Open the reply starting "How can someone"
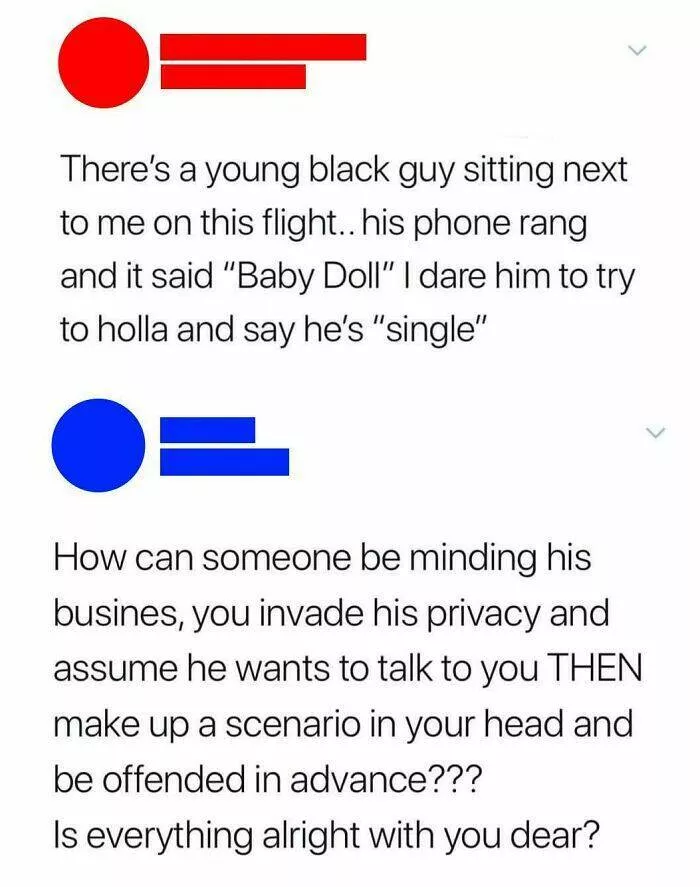 pyautogui.click(x=348, y=696)
